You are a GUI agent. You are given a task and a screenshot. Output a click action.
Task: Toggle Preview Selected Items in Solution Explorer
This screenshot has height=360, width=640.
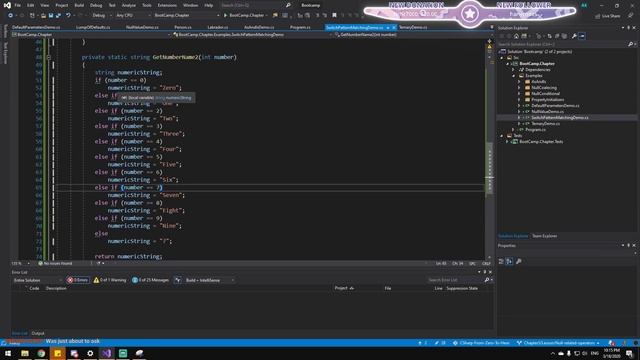coord(582,36)
